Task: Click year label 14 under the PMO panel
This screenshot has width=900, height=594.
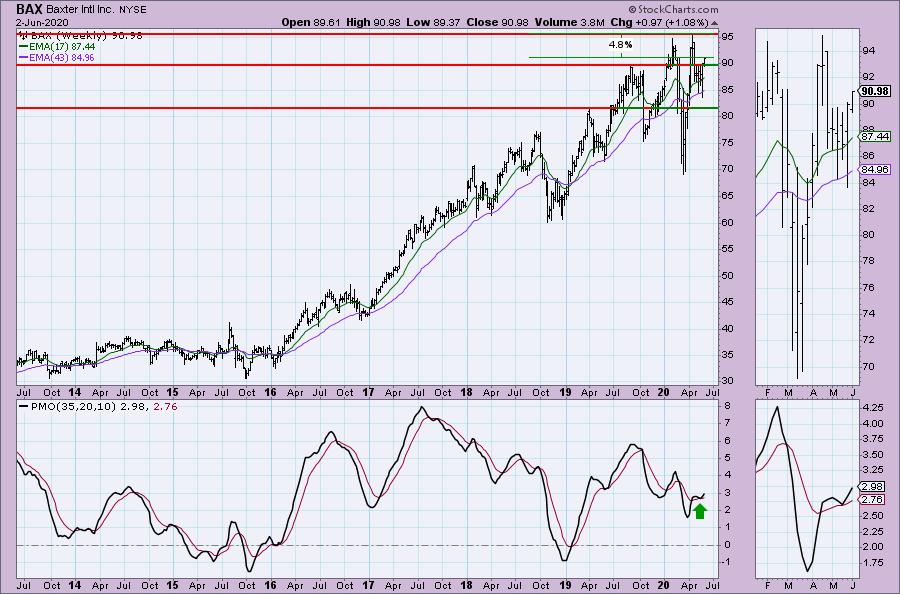Action: point(75,585)
